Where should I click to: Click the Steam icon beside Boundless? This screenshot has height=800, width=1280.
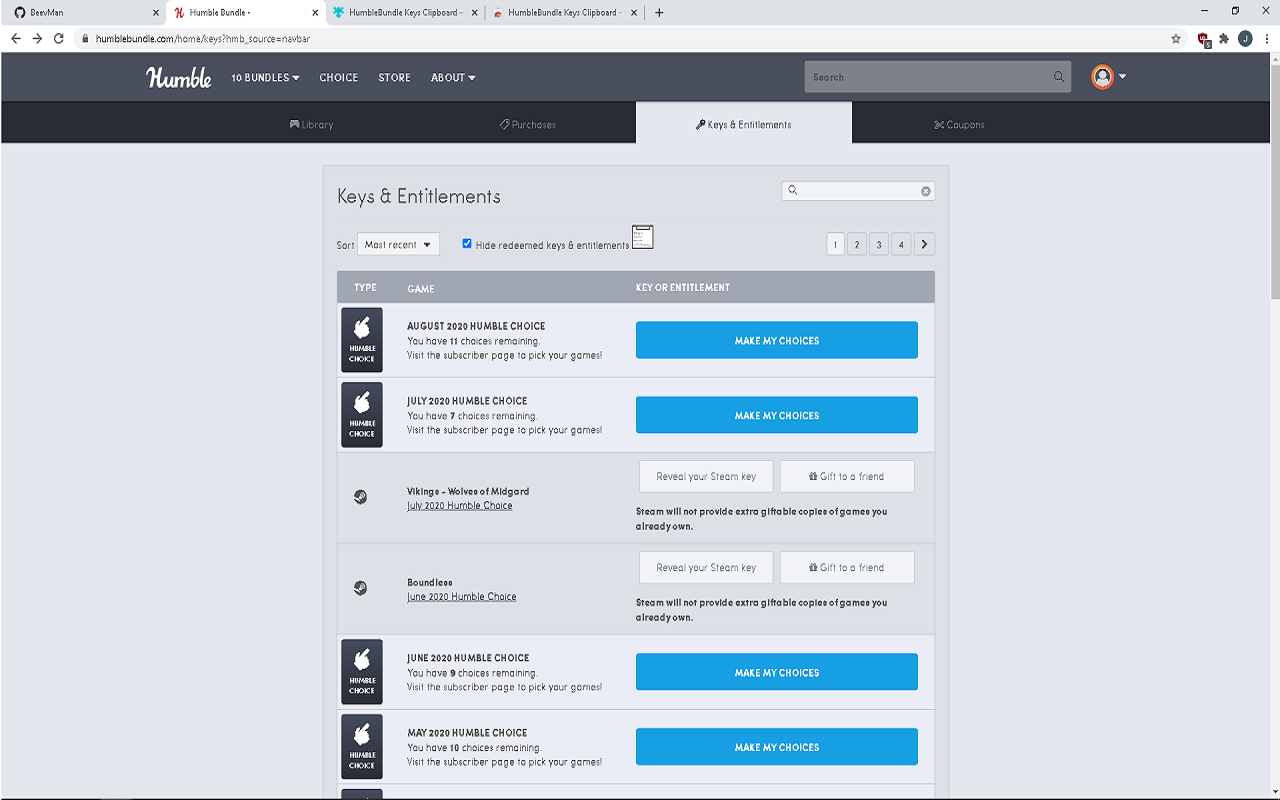[361, 588]
